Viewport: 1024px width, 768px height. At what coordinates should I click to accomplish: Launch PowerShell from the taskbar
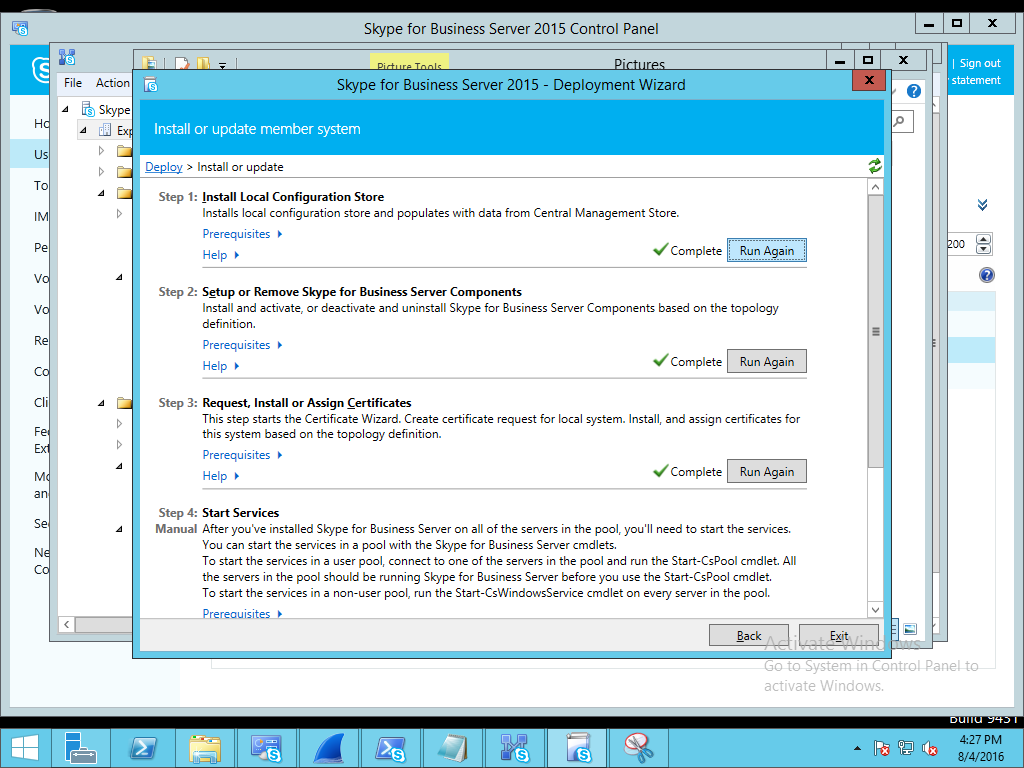pos(143,747)
